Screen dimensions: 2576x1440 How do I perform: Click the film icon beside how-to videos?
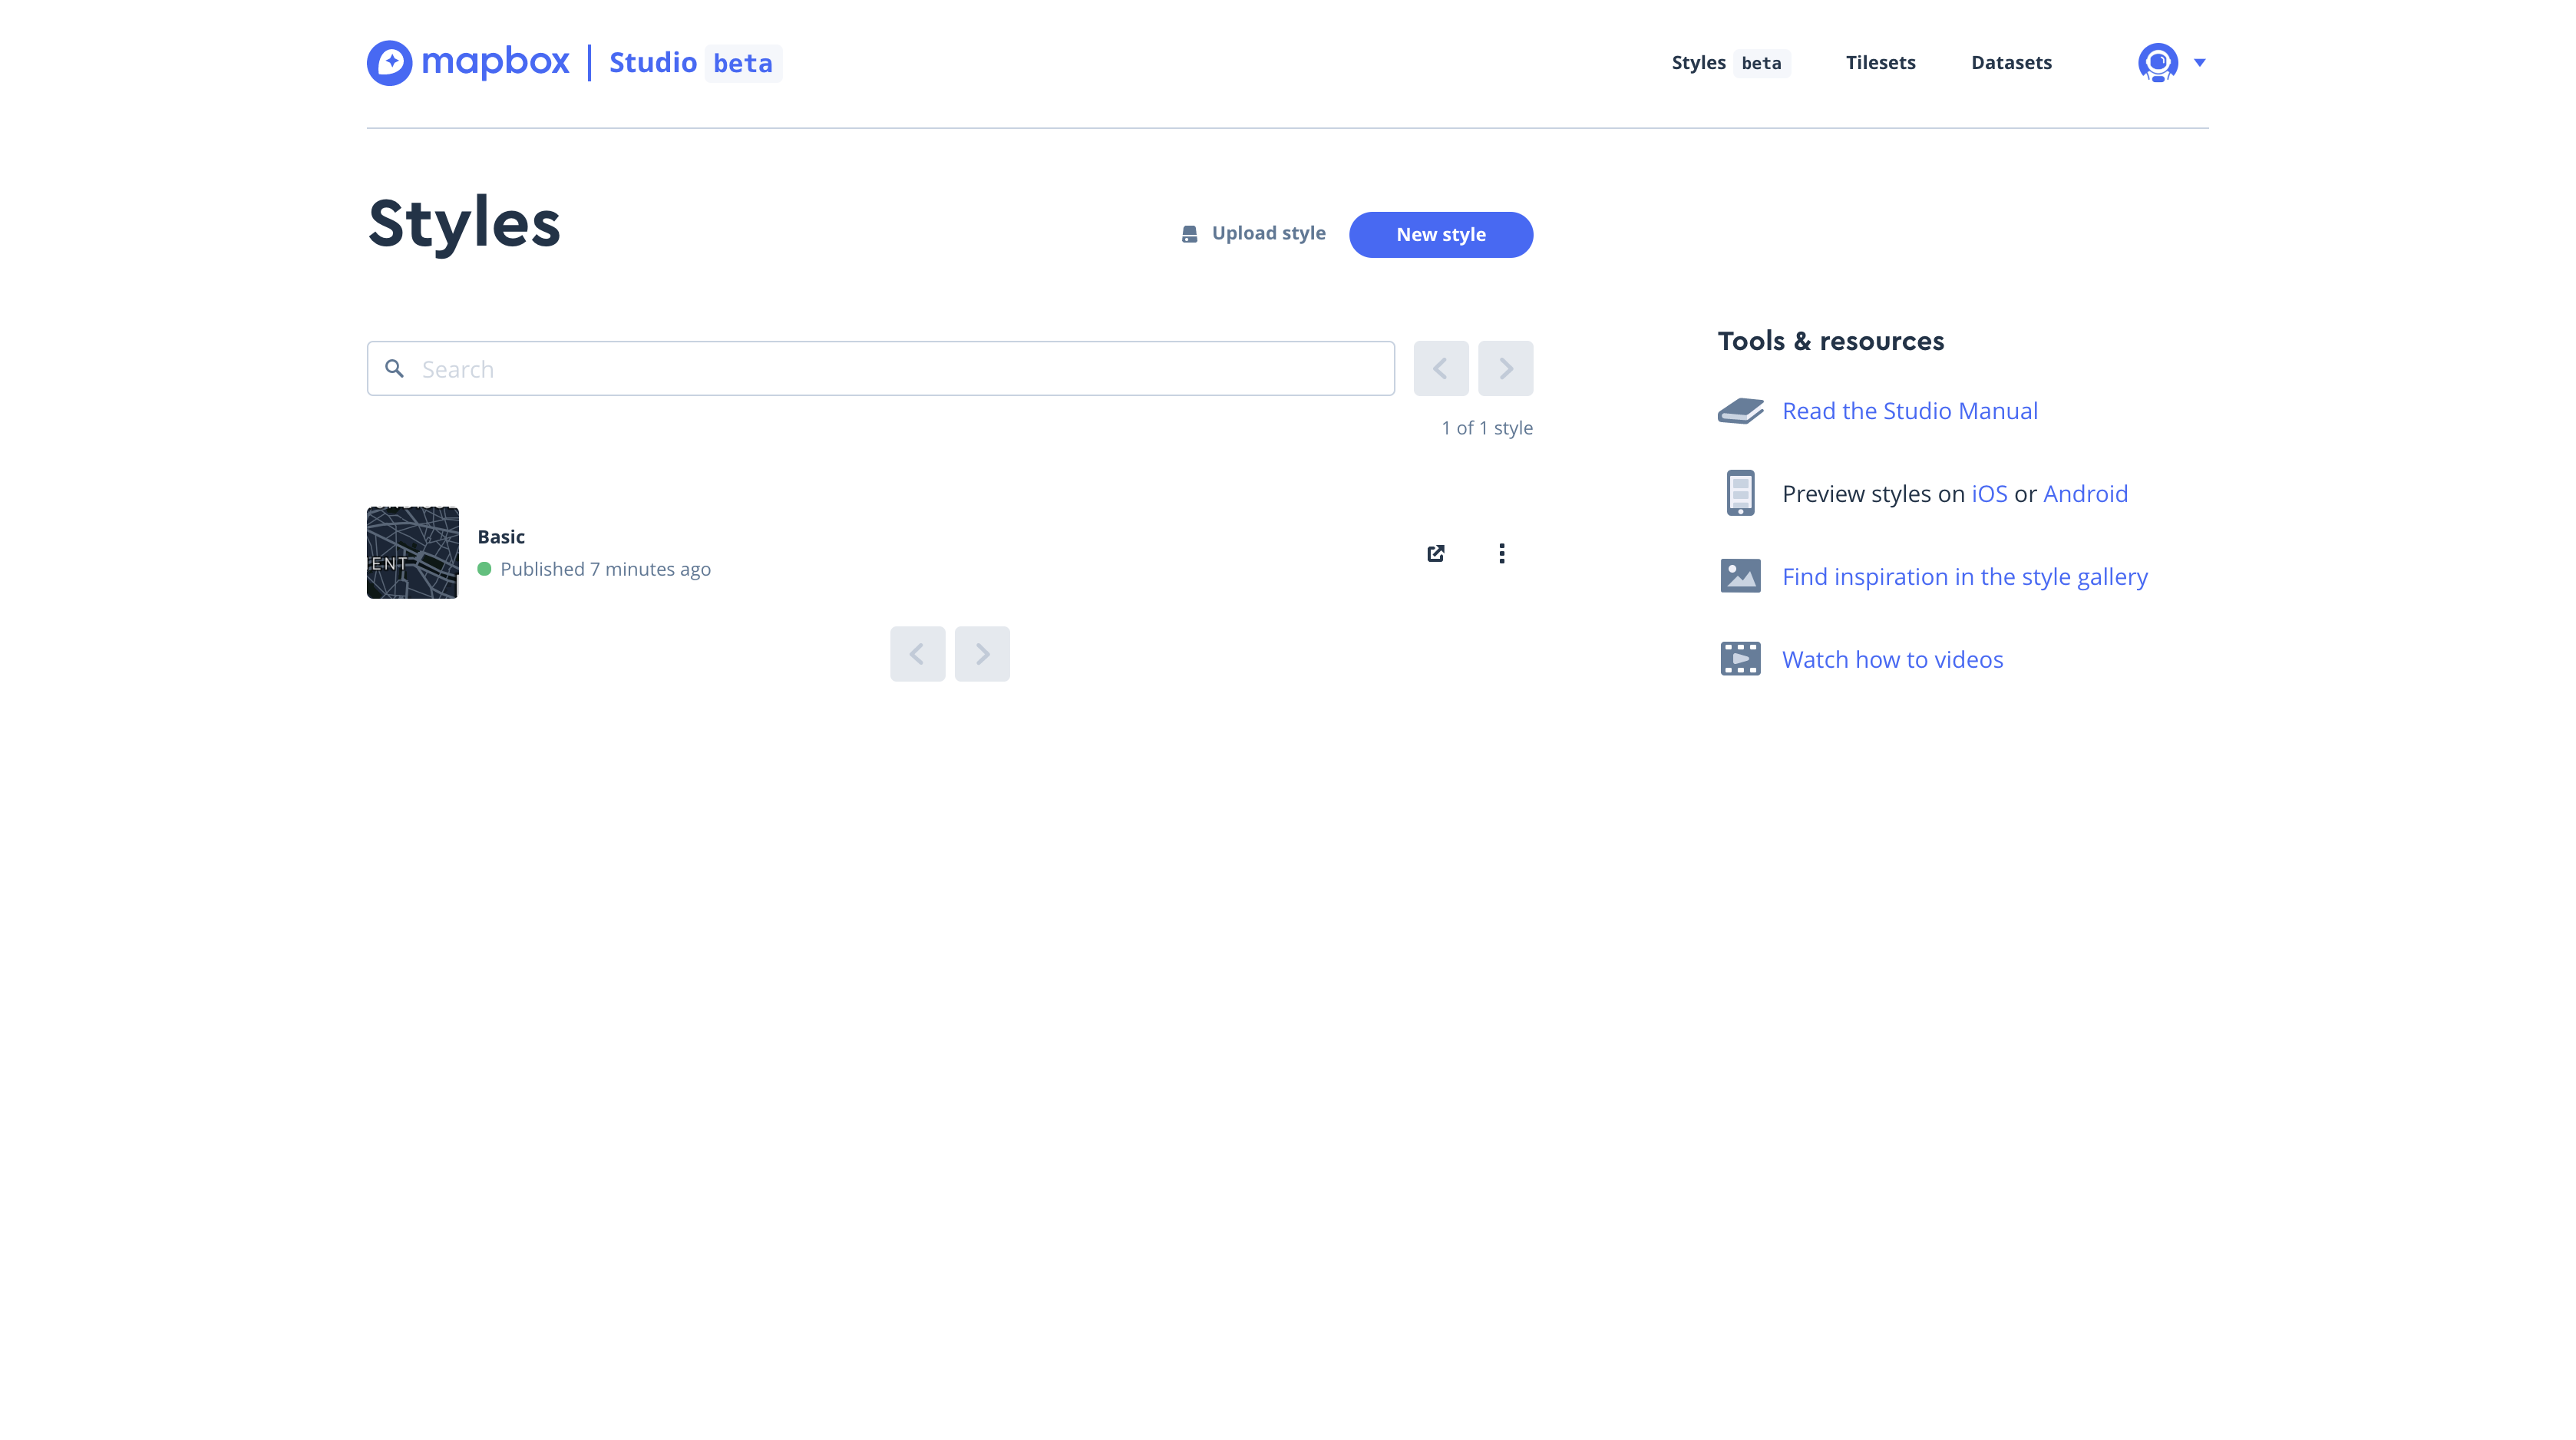[x=1740, y=659]
